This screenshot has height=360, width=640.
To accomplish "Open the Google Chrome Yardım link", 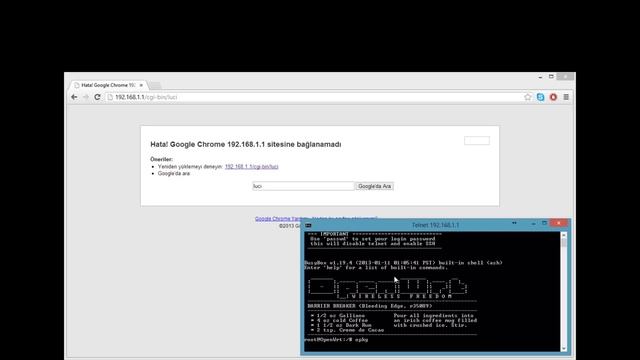I will tap(279, 219).
